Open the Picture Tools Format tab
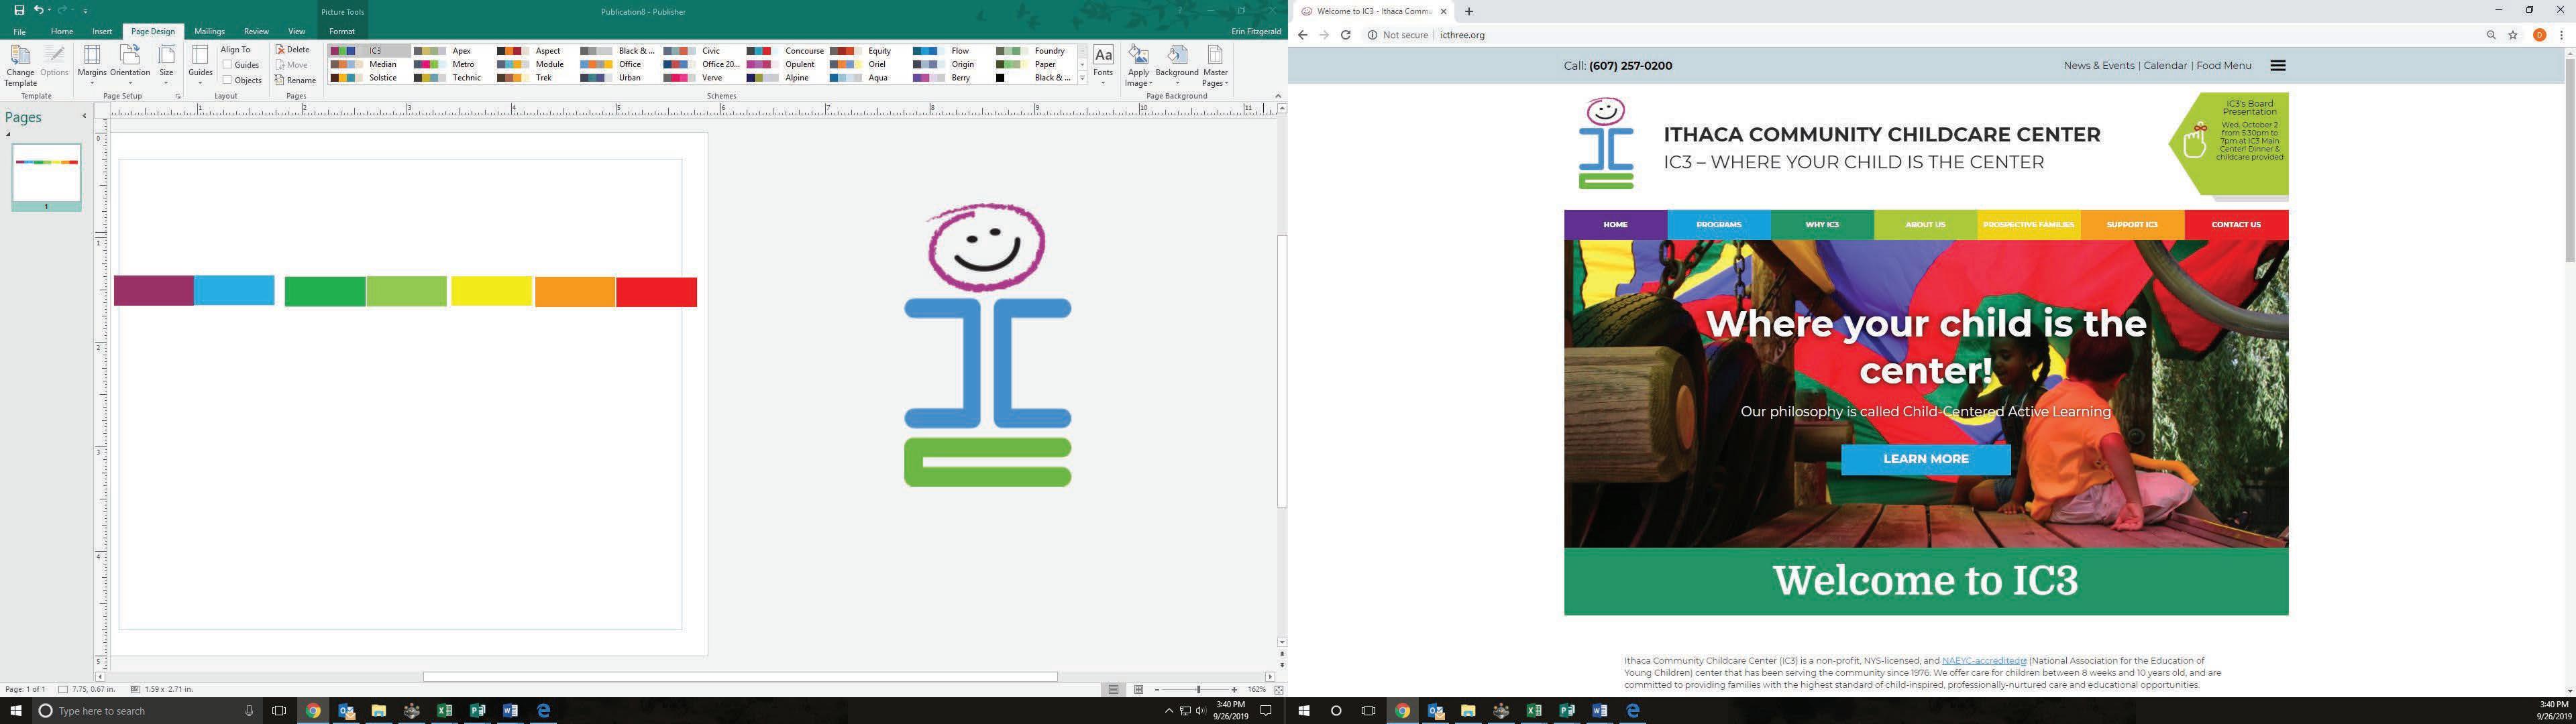 pos(342,31)
